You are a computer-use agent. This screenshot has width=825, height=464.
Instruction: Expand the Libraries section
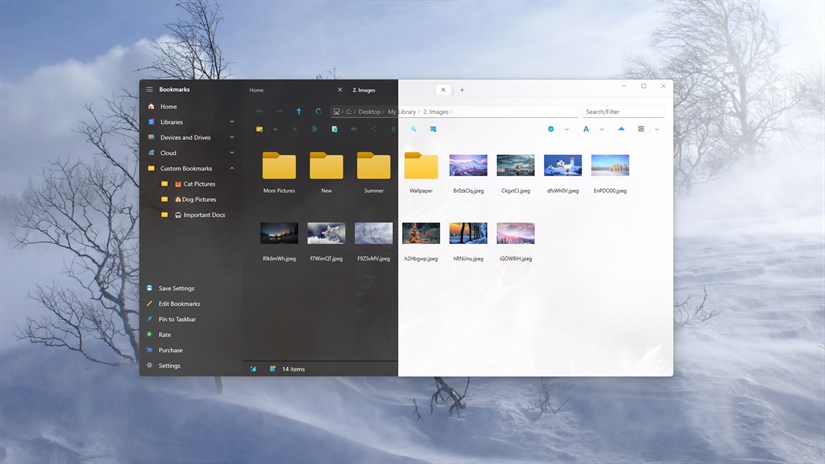click(232, 122)
